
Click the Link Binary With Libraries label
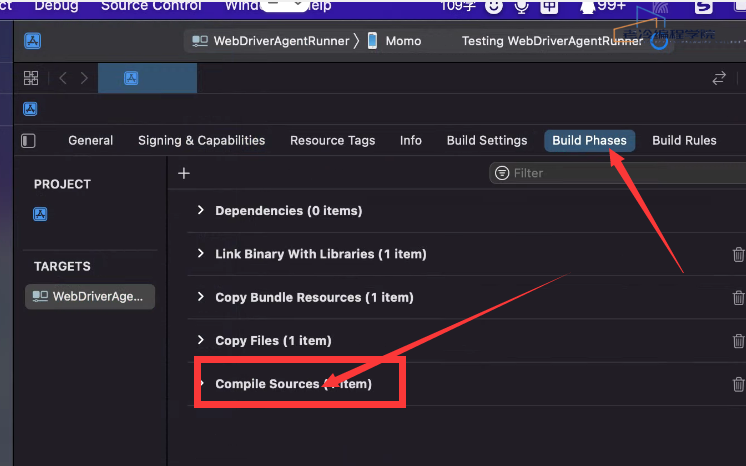pyautogui.click(x=321, y=254)
